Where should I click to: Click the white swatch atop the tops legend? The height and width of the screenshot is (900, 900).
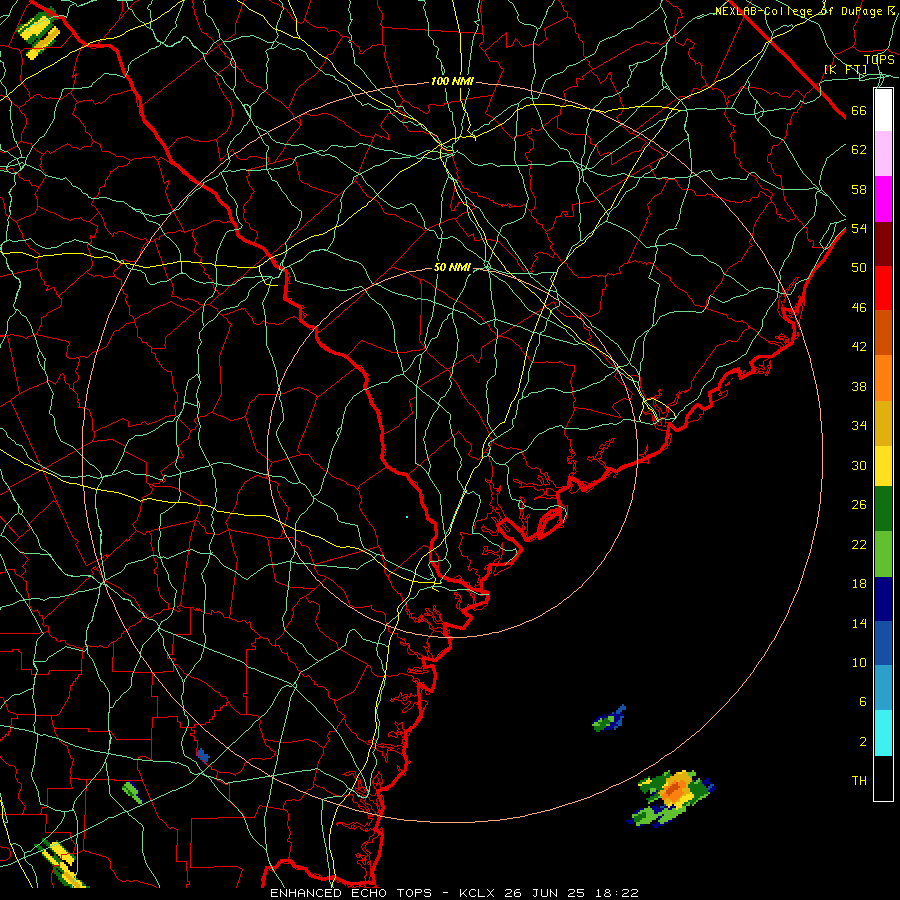click(883, 110)
